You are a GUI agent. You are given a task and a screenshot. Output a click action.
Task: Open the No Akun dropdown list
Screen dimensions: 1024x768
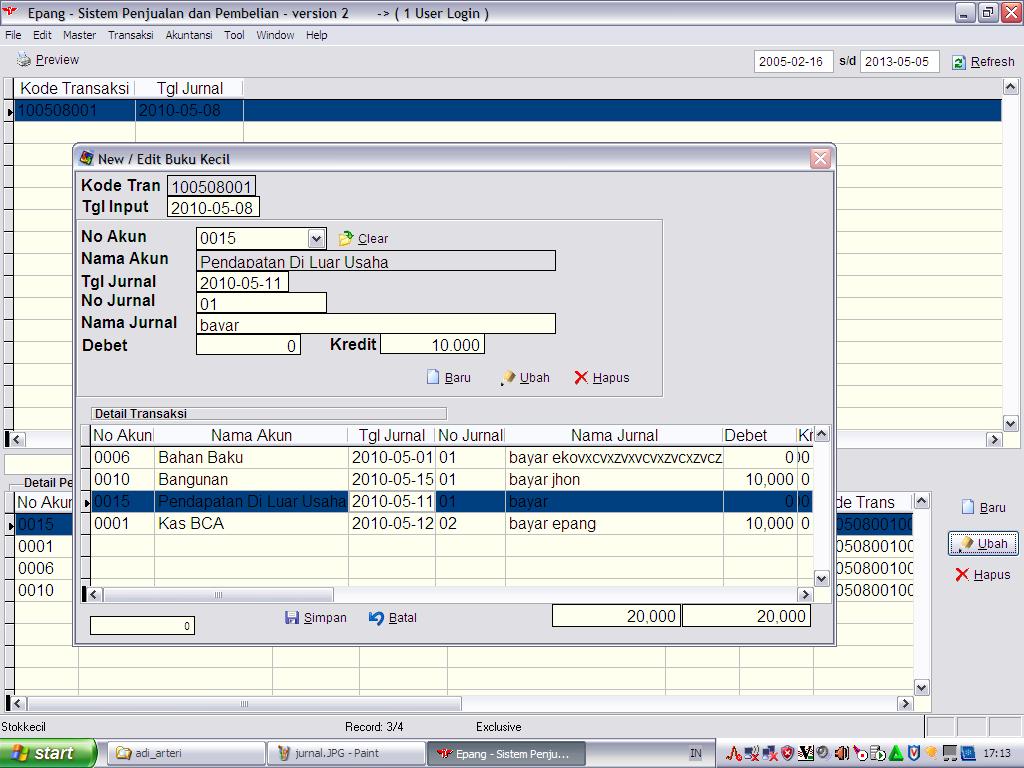[316, 238]
